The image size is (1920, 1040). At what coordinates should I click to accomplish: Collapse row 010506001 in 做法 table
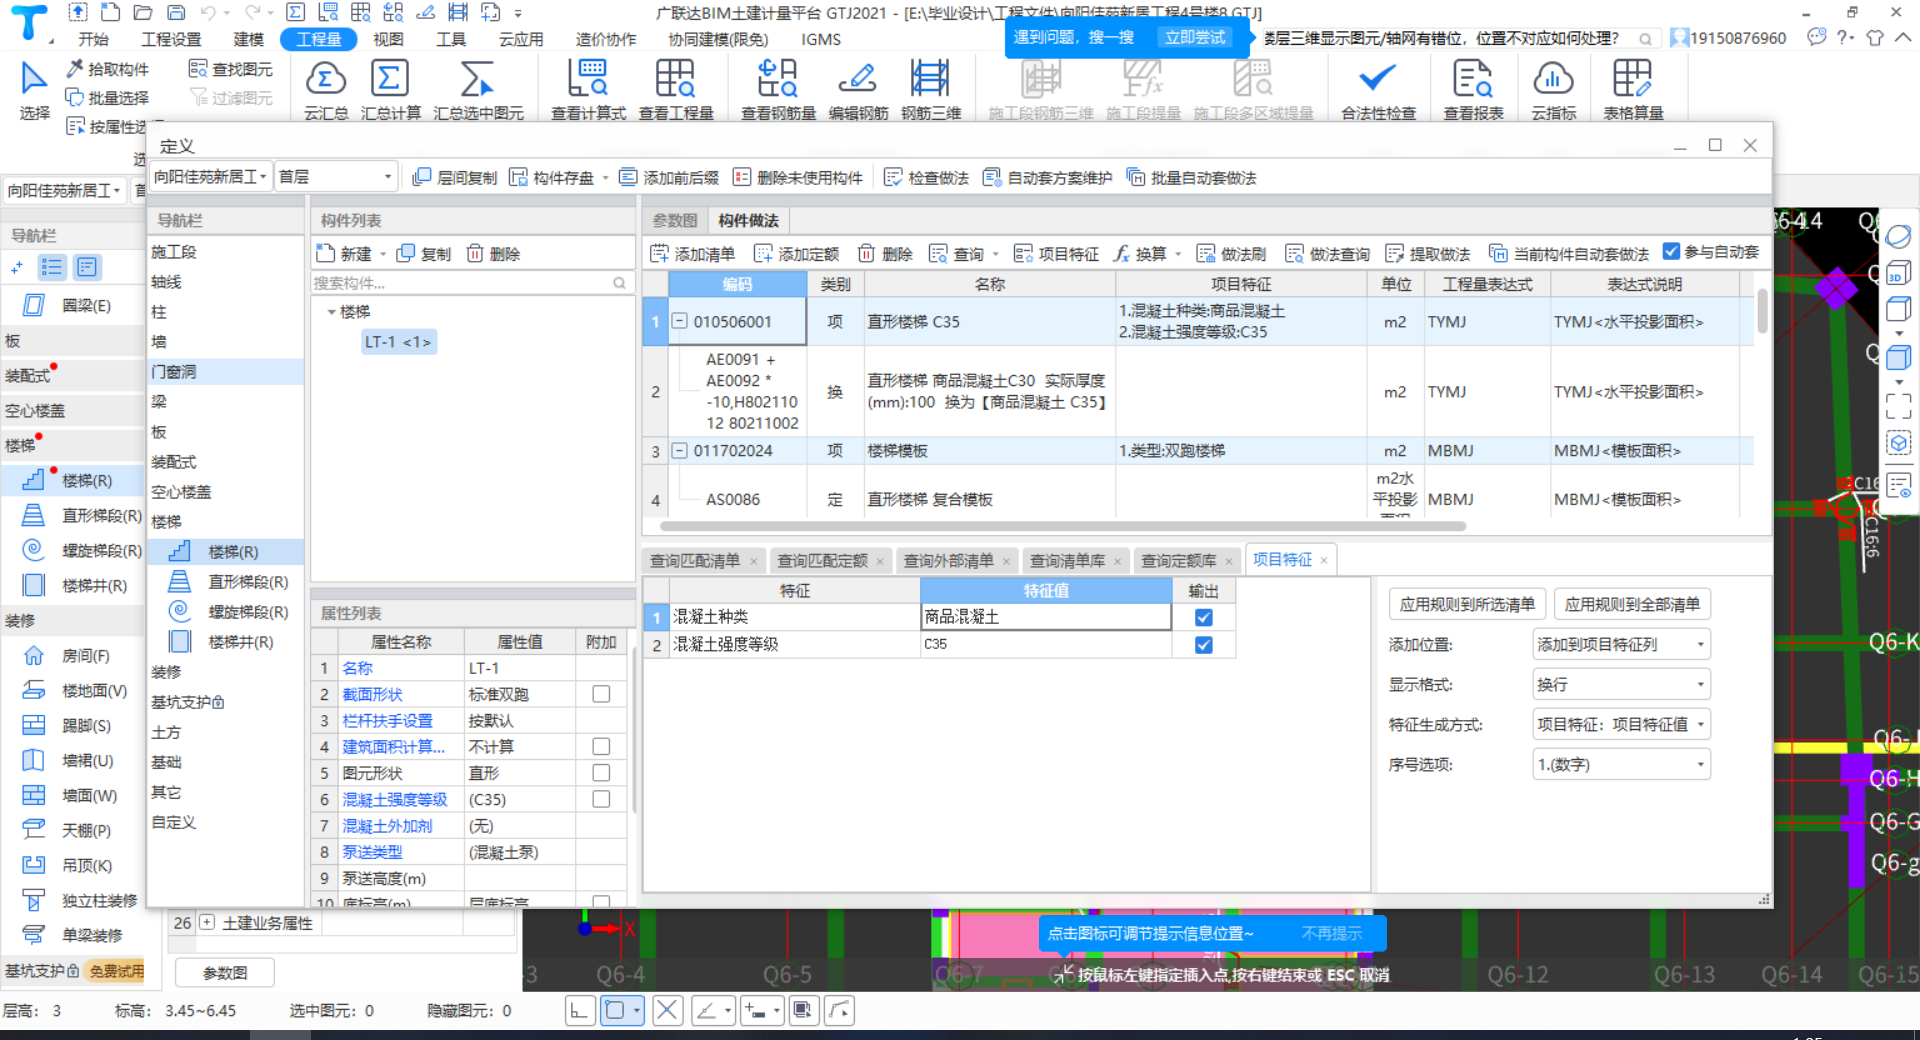pyautogui.click(x=680, y=321)
